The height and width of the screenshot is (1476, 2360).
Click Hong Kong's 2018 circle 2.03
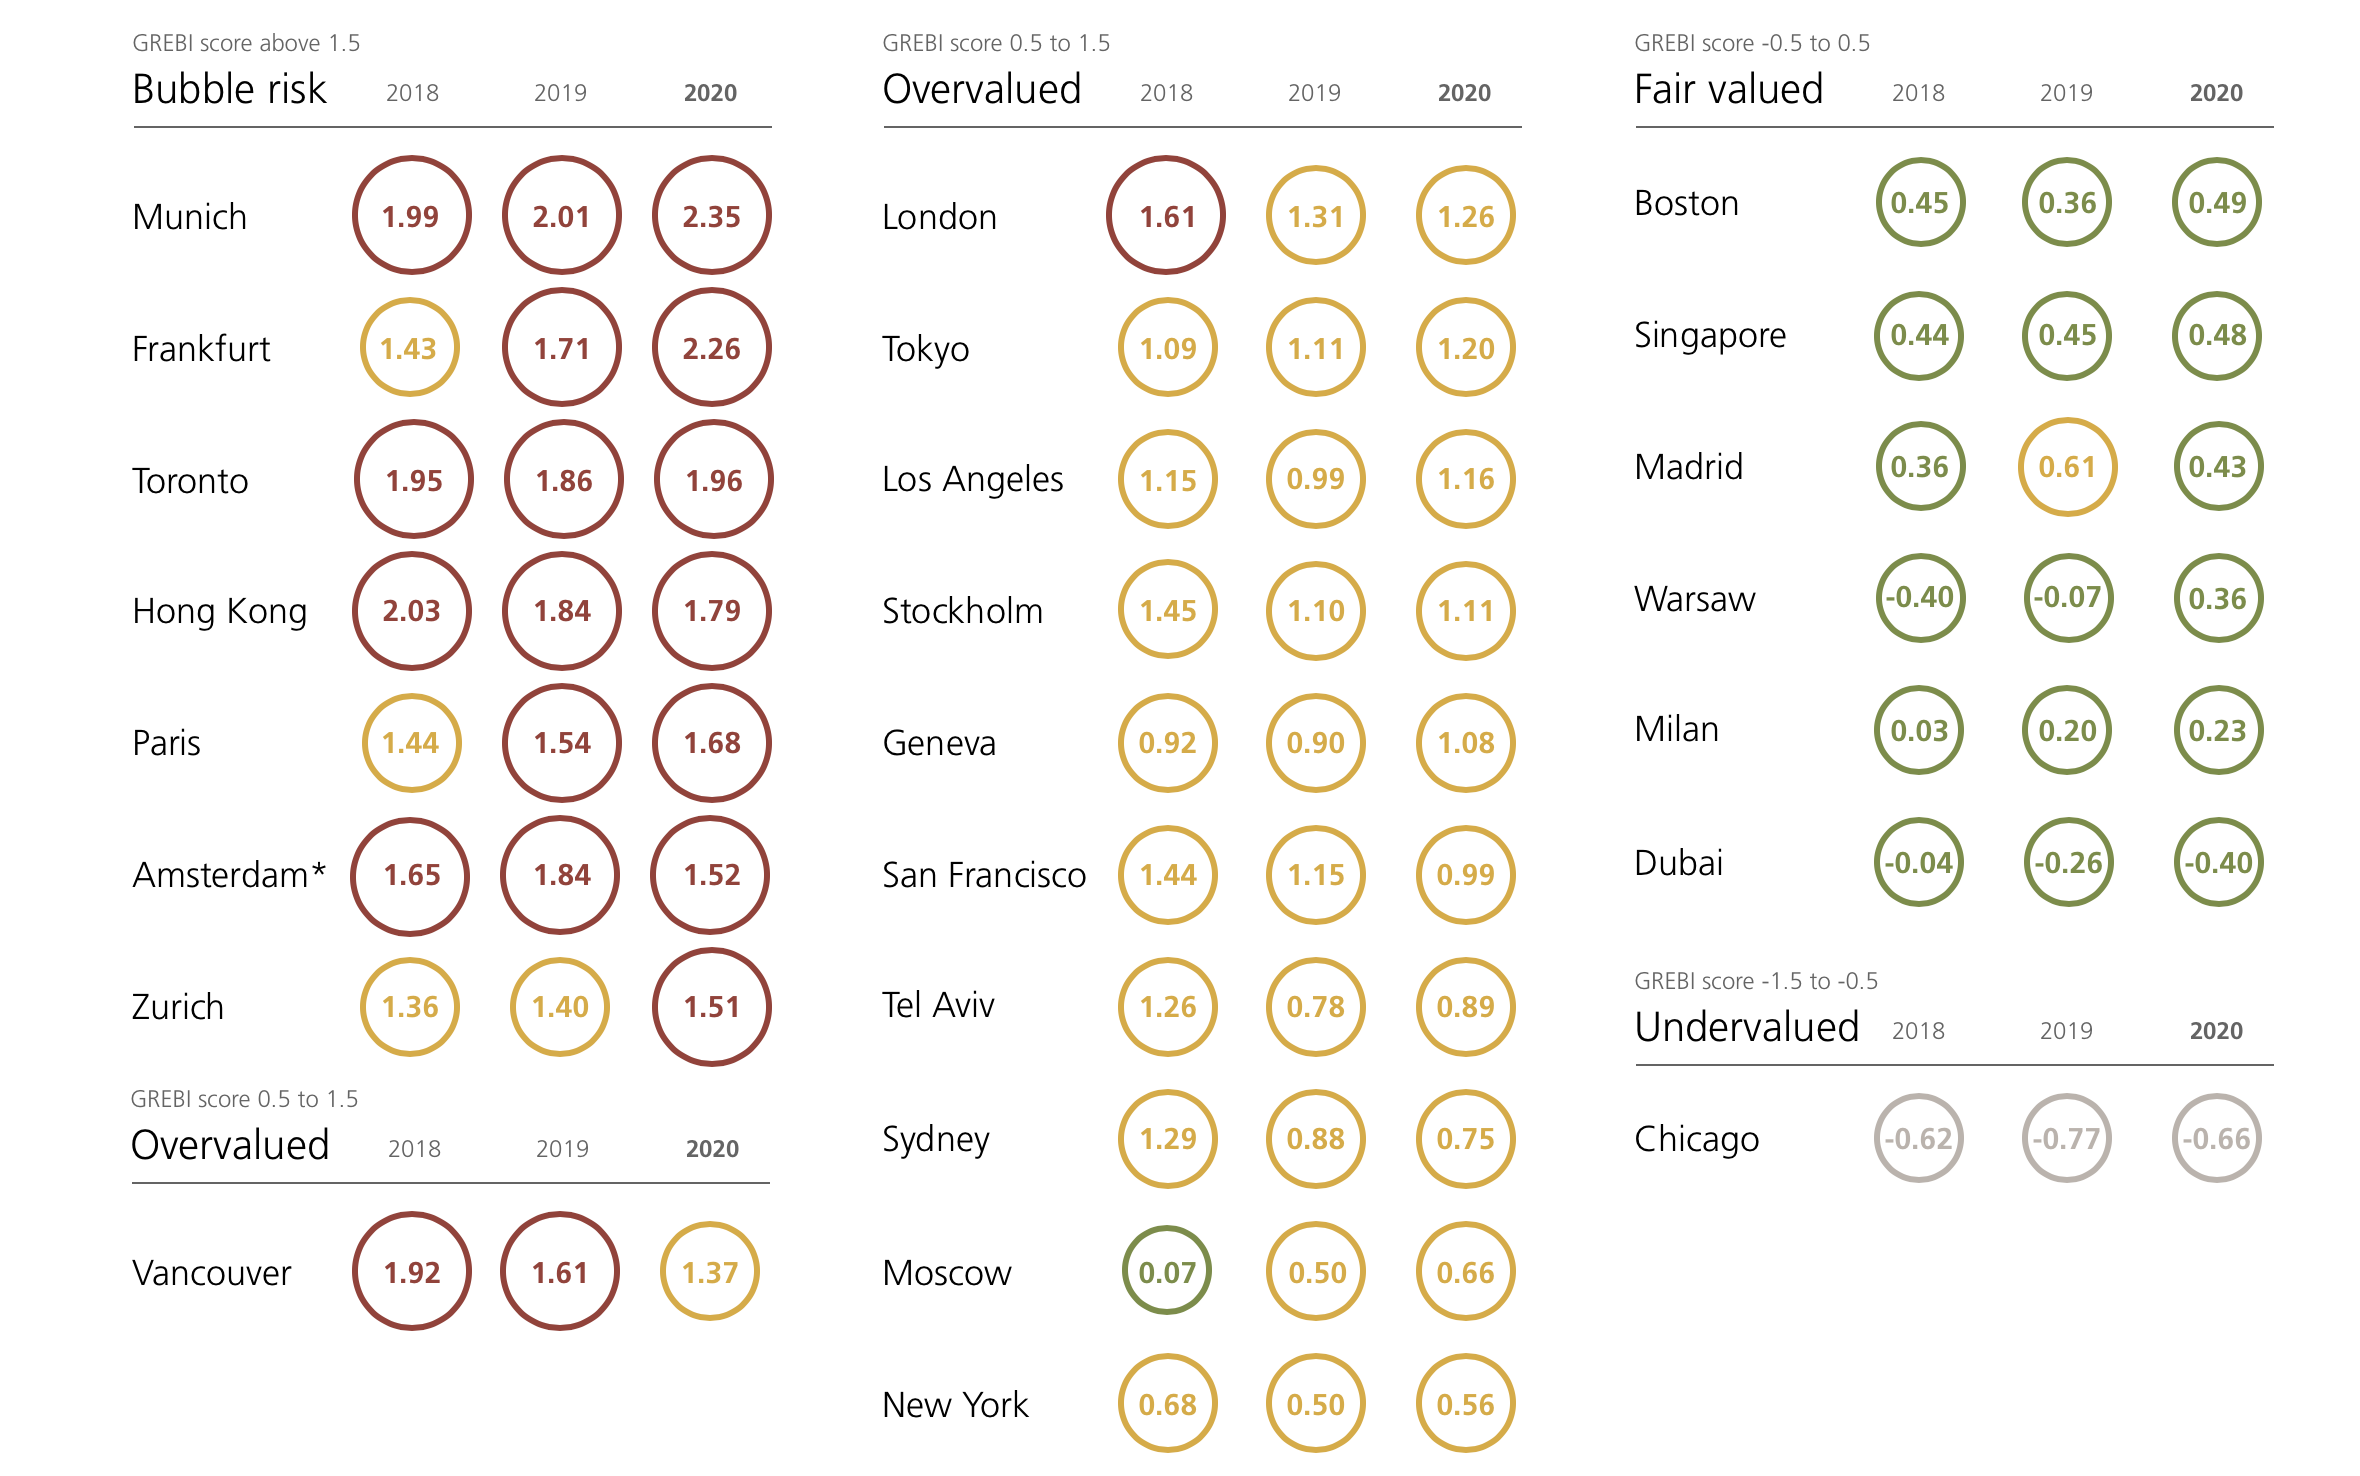[412, 610]
